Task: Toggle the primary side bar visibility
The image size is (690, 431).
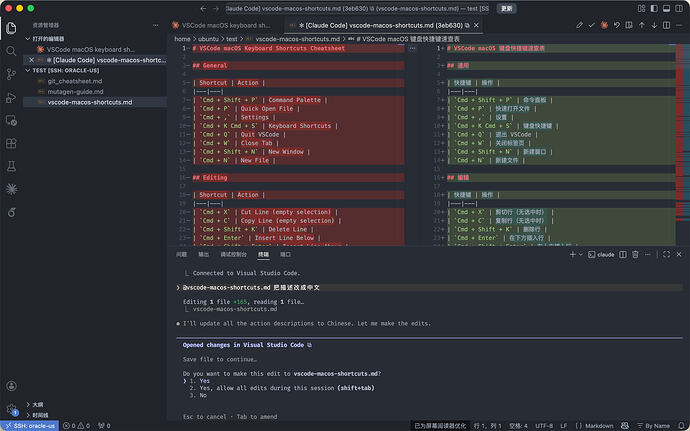Action: tap(654, 8)
